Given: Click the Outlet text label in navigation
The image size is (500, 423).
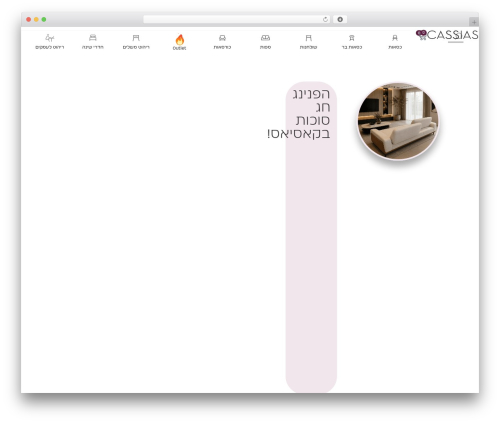Looking at the screenshot, I should tap(179, 48).
